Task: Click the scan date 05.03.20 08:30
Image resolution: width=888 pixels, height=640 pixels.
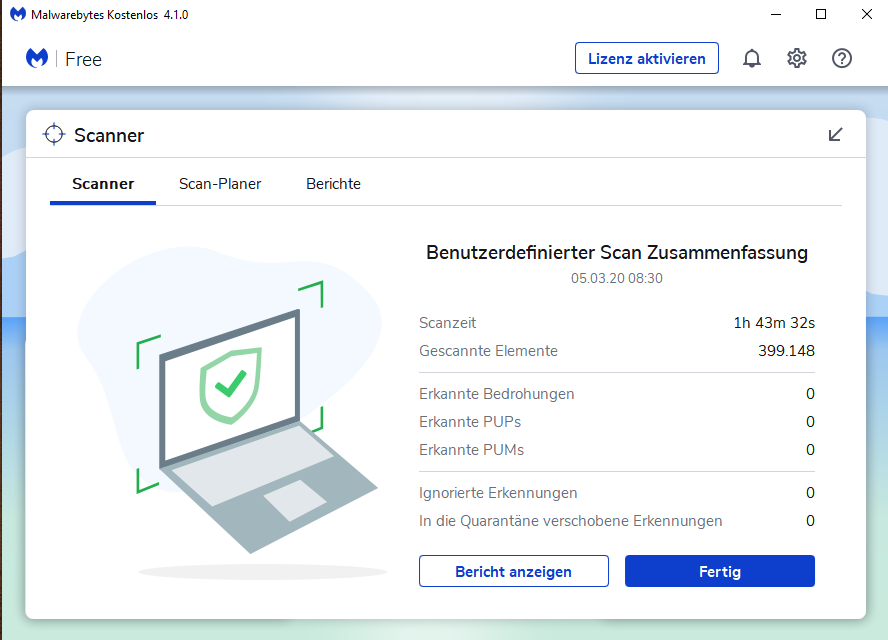Action: [x=617, y=278]
